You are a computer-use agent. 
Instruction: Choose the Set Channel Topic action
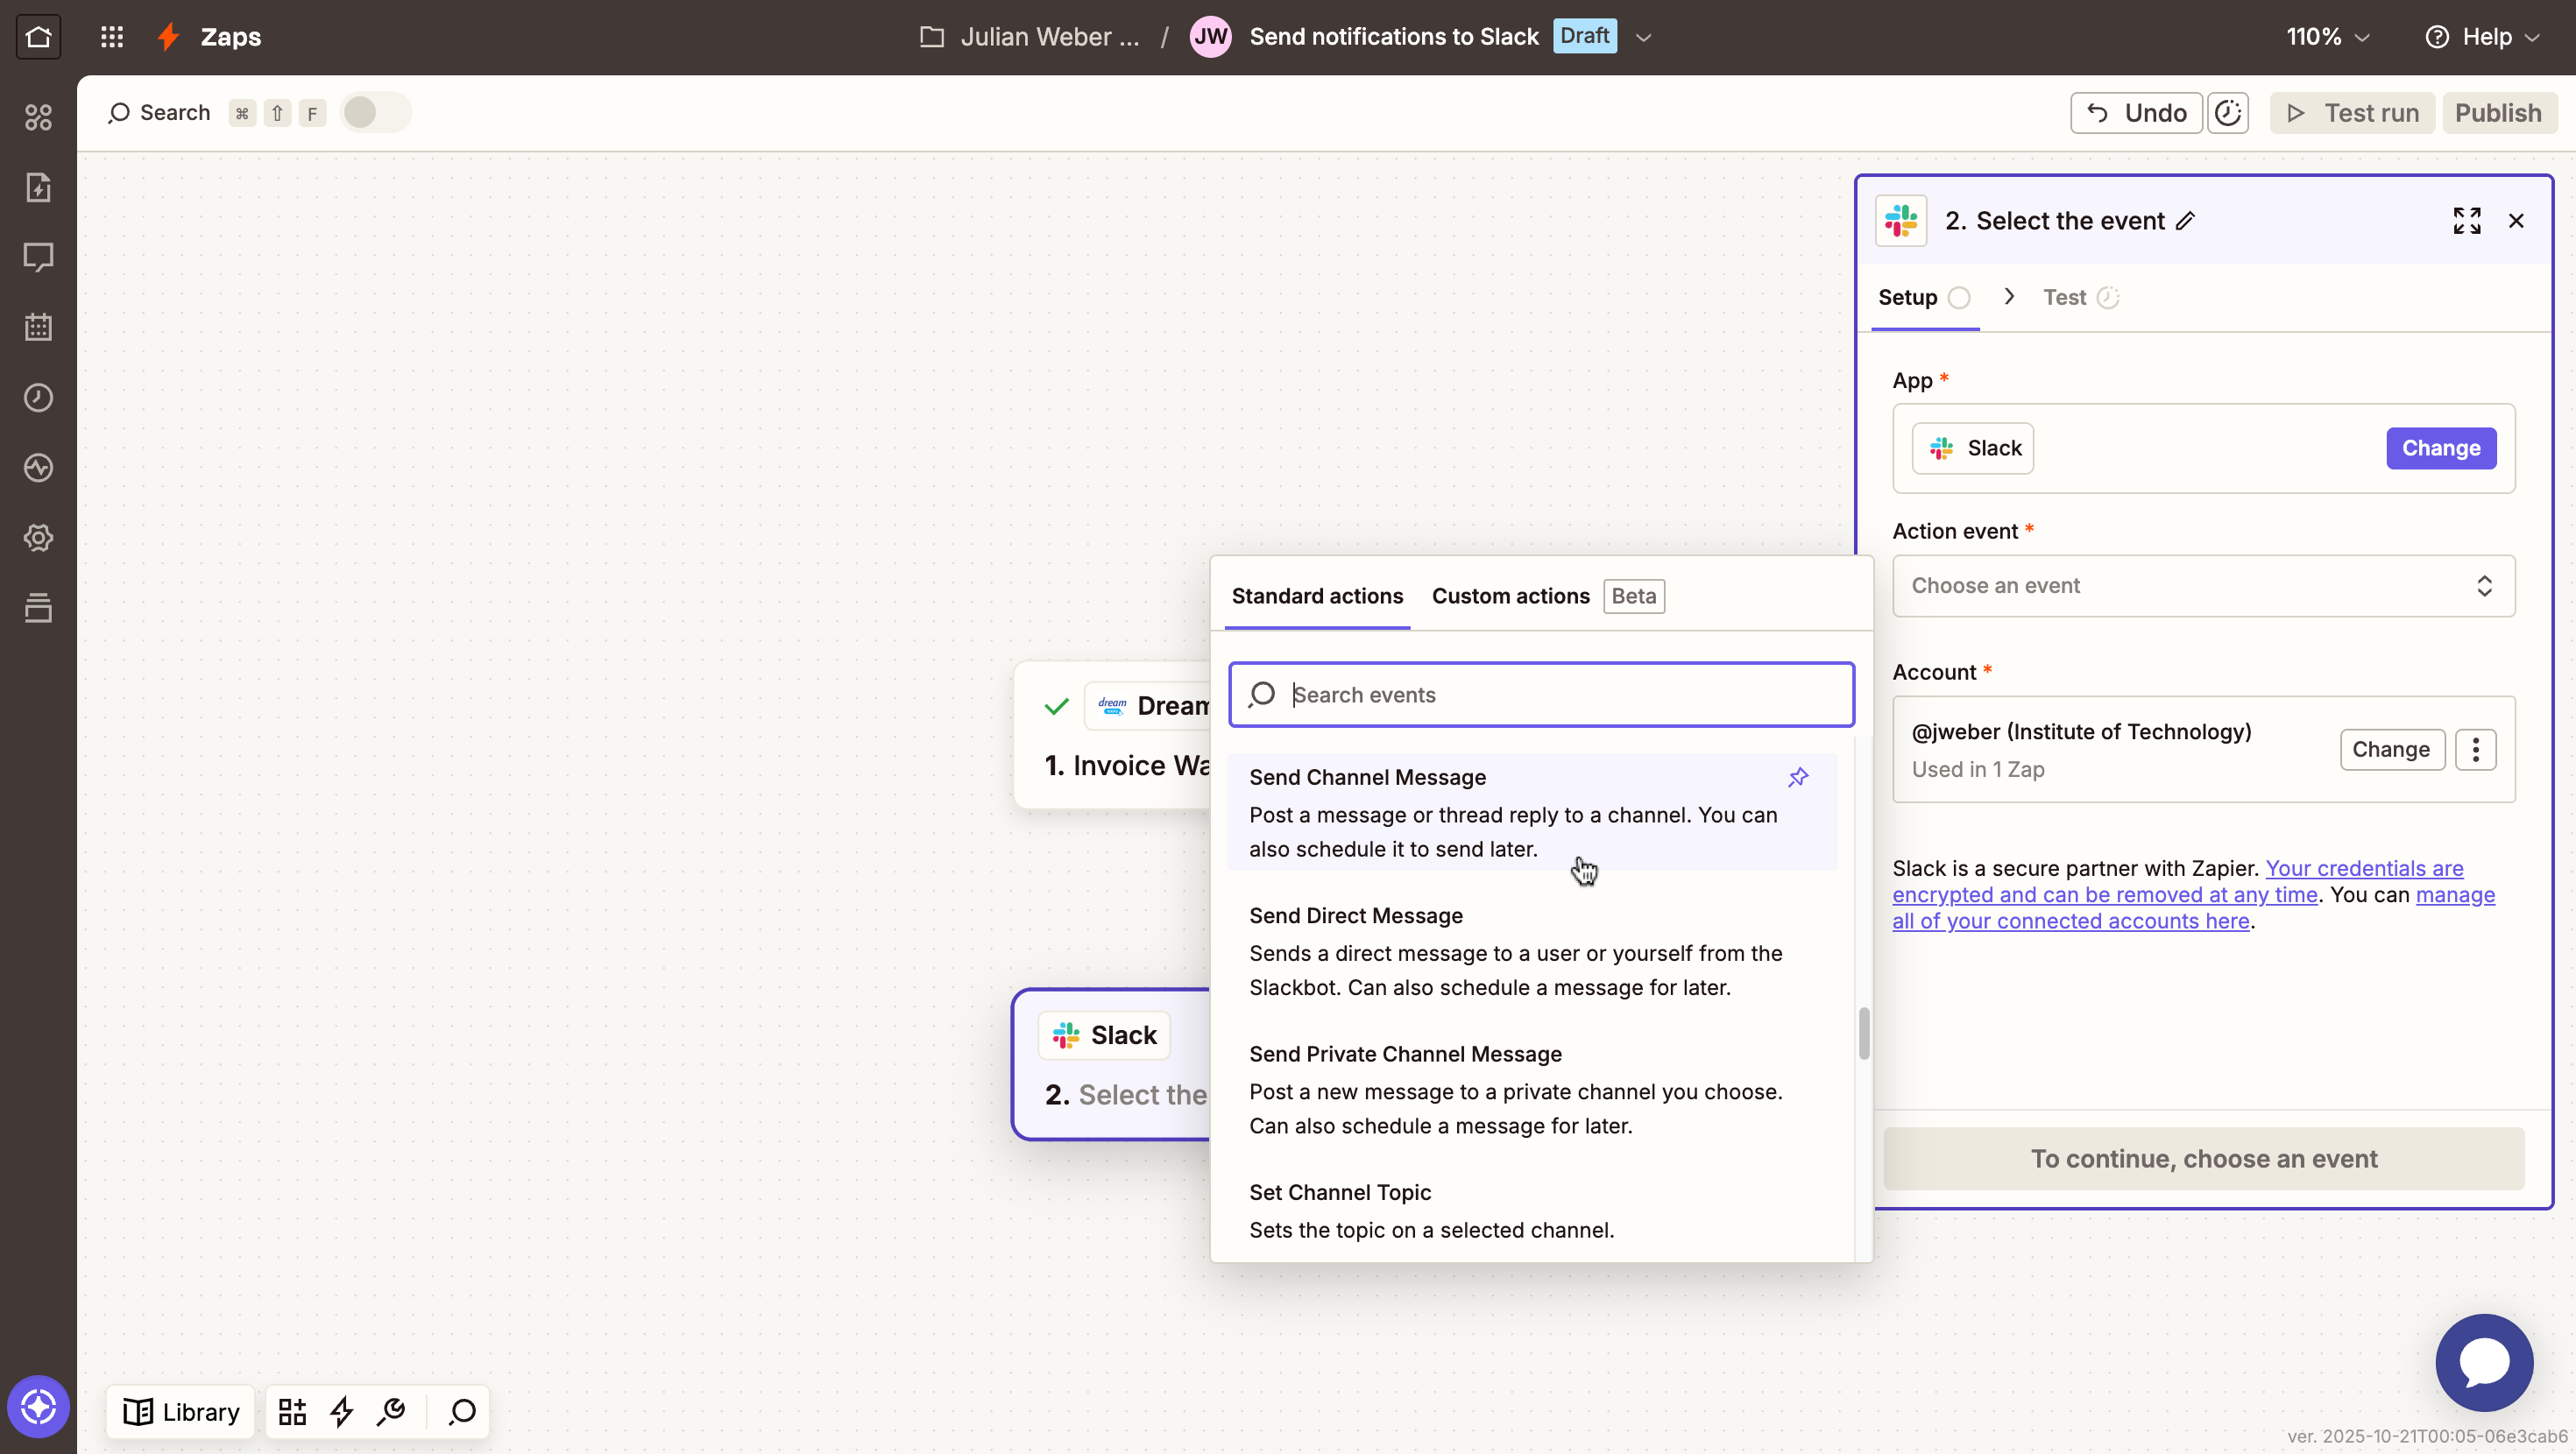point(1532,1211)
